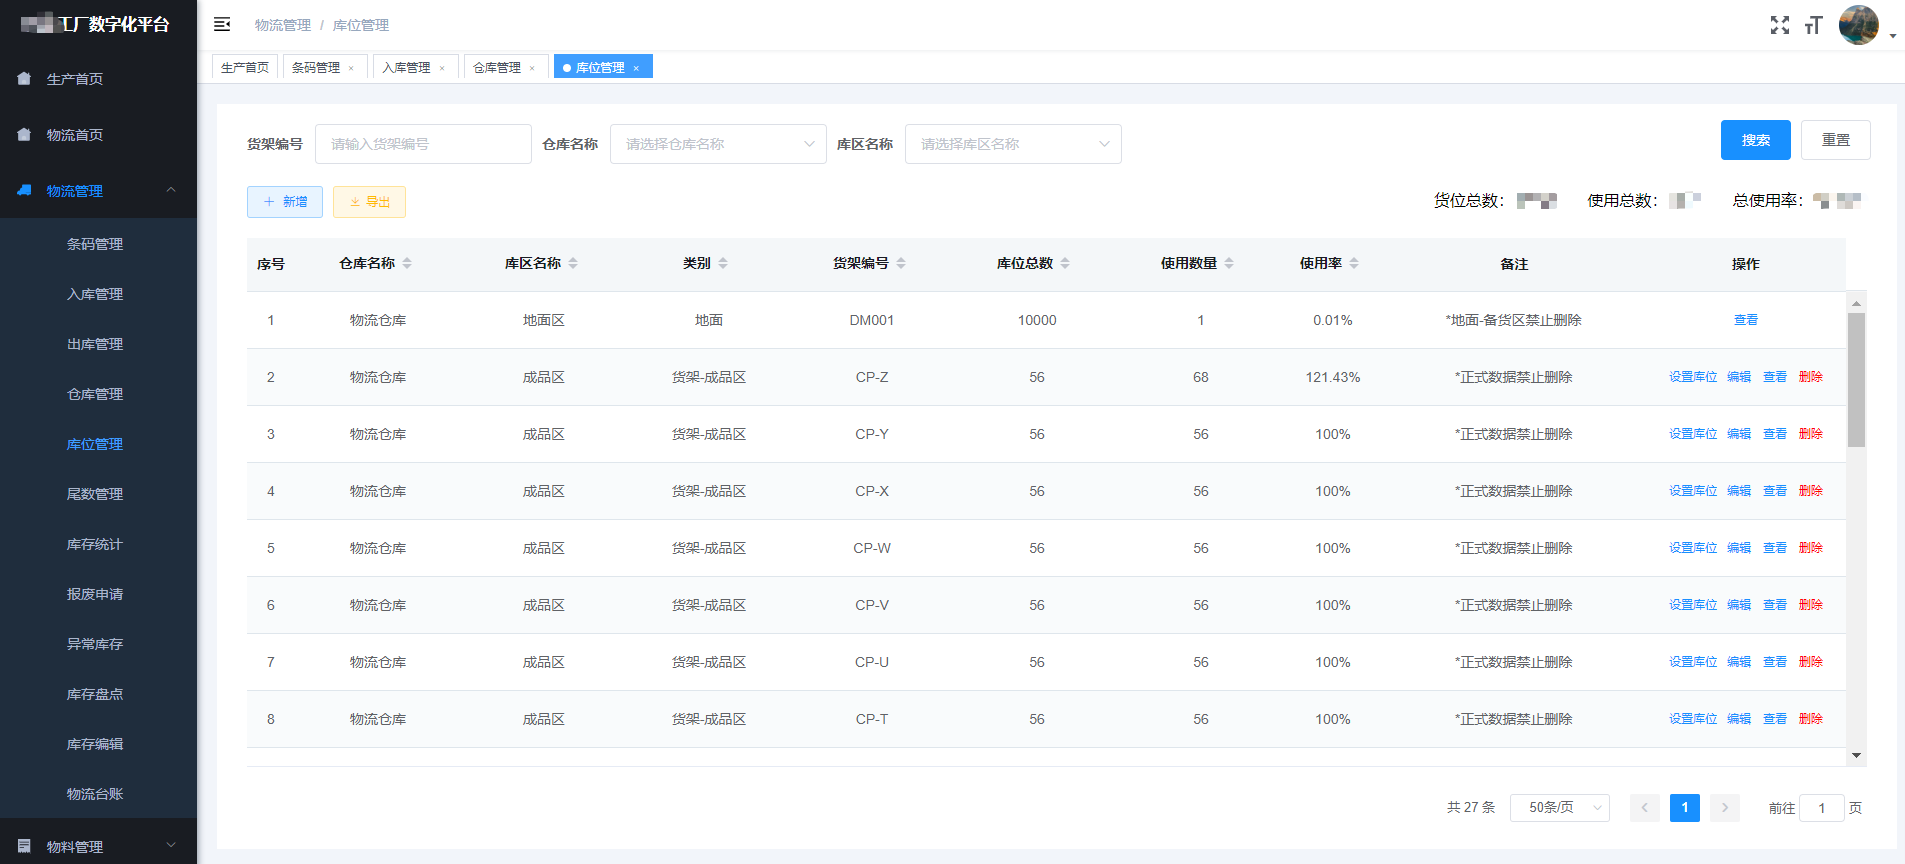Open 库存统计 in the sidebar
Image resolution: width=1905 pixels, height=864 pixels.
(x=95, y=544)
